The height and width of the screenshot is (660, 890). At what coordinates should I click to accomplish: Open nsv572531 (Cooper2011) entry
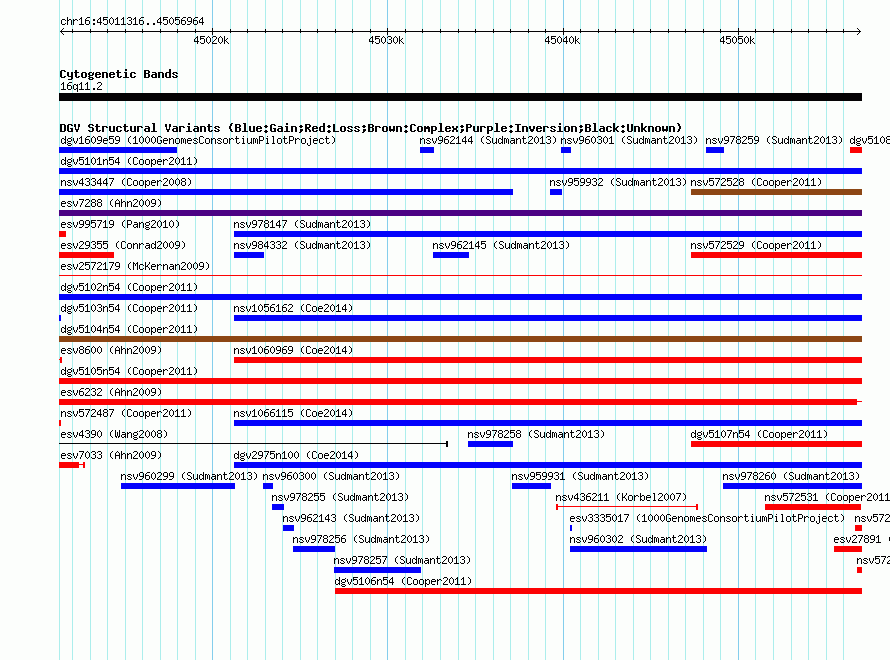click(x=827, y=497)
